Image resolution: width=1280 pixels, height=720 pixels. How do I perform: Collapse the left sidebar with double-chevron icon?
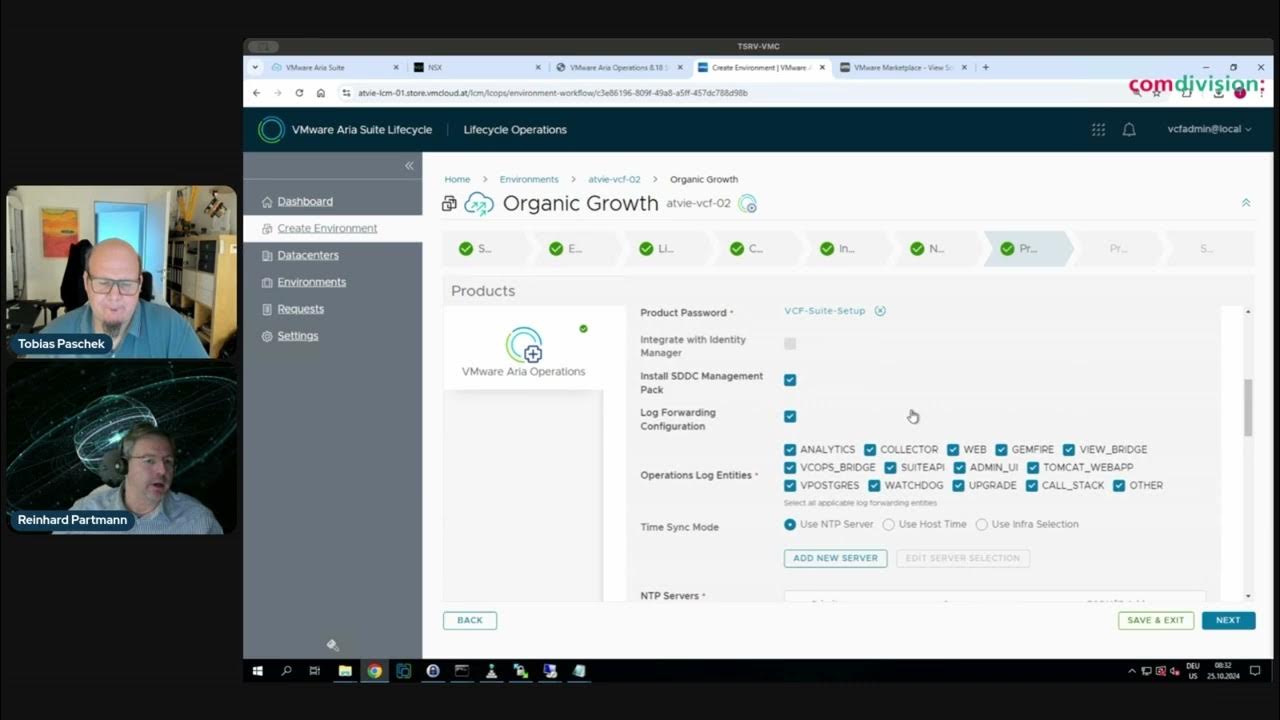pyautogui.click(x=409, y=166)
